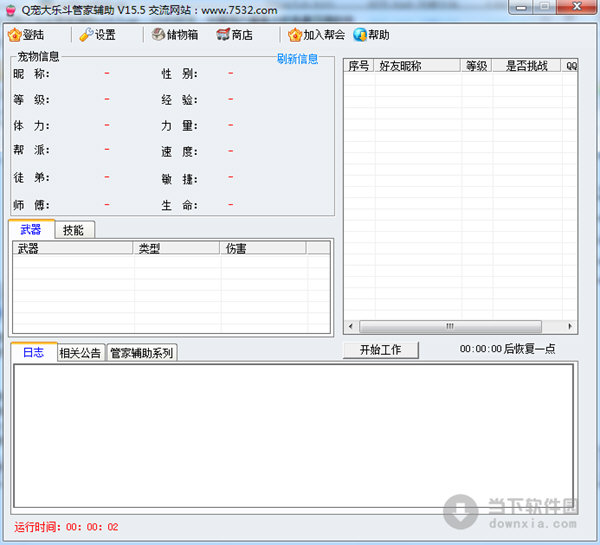
Task: Click the 力量 label in pet info
Action: 179,126
